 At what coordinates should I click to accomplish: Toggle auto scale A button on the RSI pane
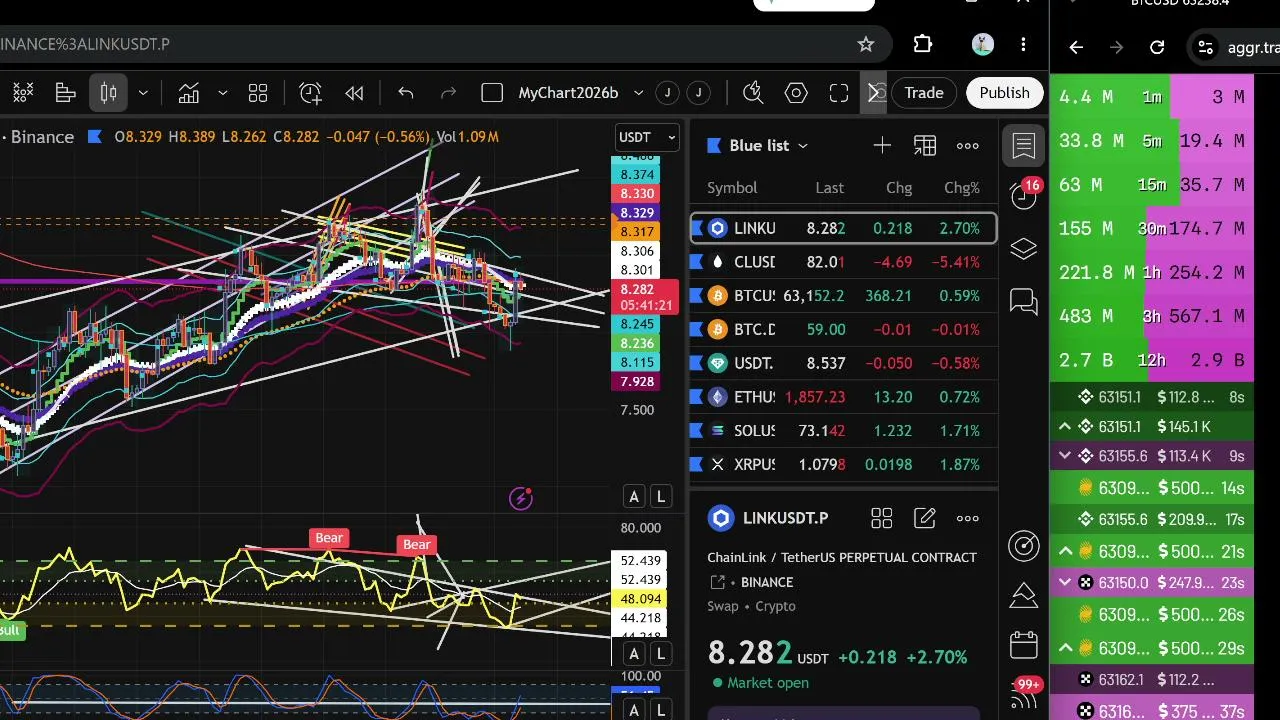point(633,654)
